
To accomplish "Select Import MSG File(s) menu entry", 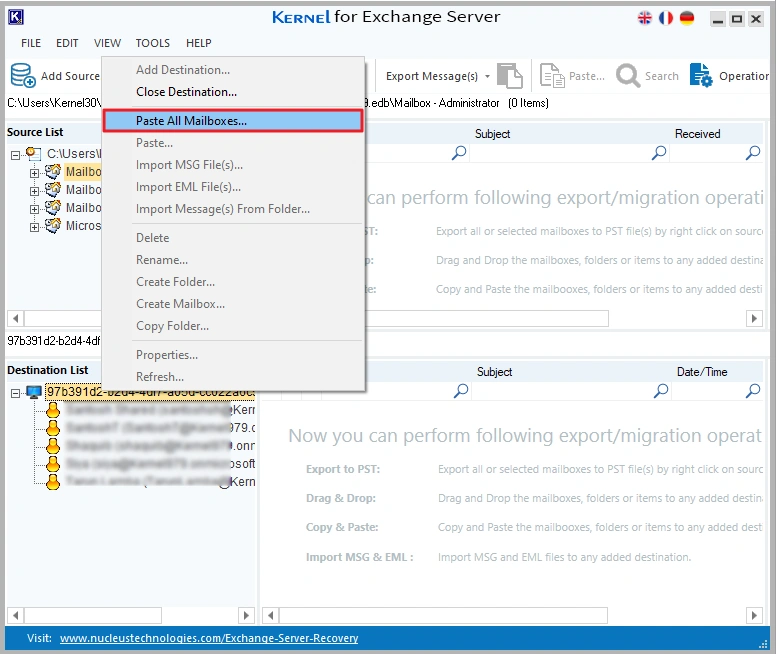I will coord(233,165).
